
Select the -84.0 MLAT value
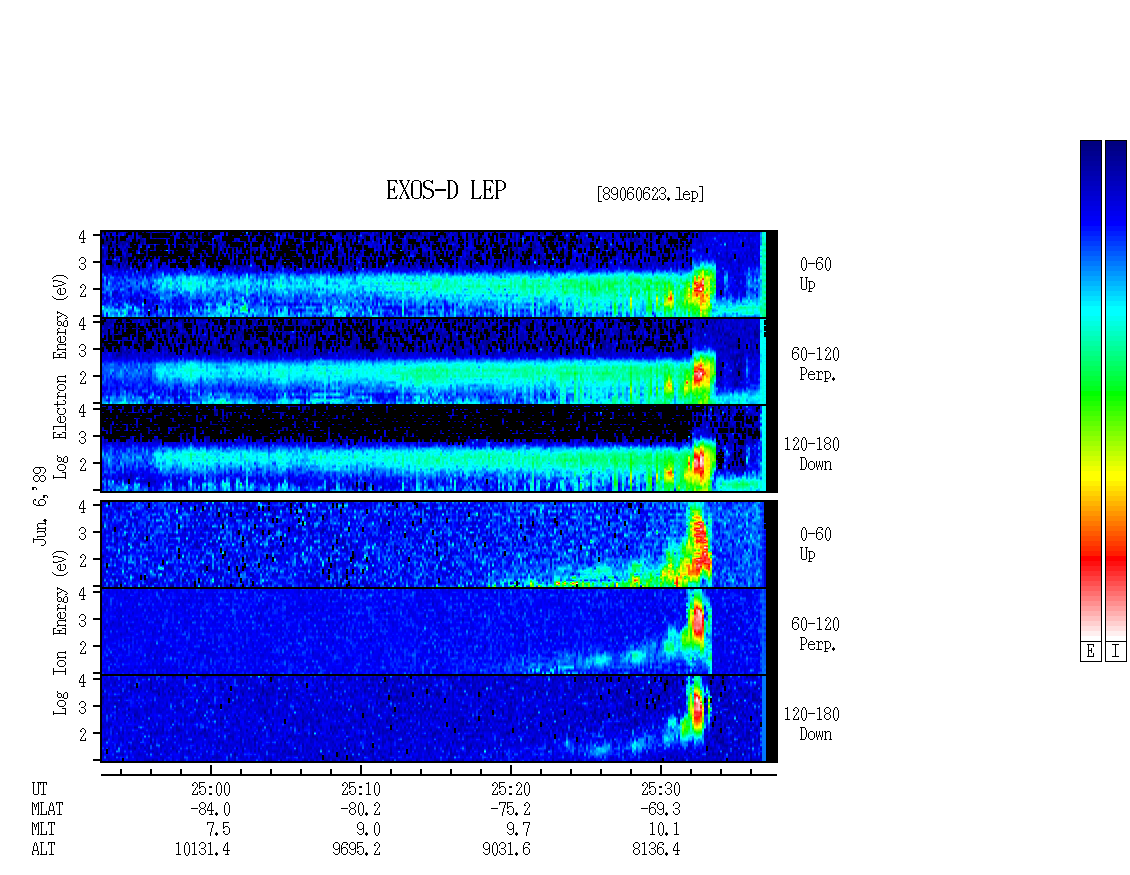coord(210,809)
